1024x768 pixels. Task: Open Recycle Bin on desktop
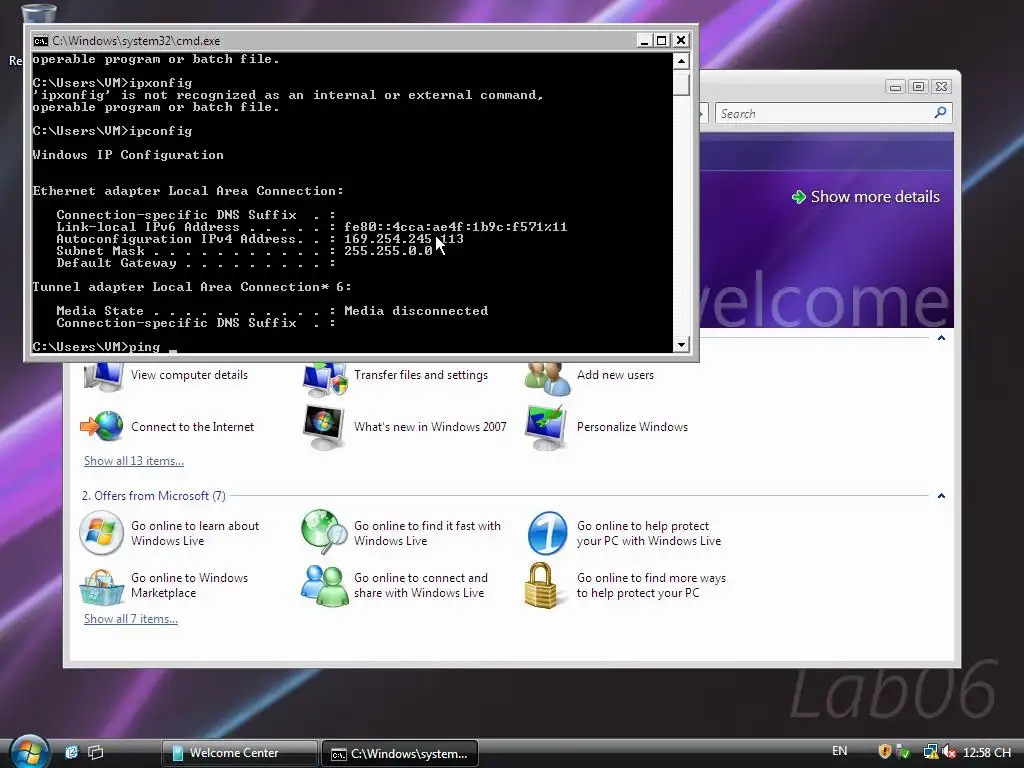[39, 16]
